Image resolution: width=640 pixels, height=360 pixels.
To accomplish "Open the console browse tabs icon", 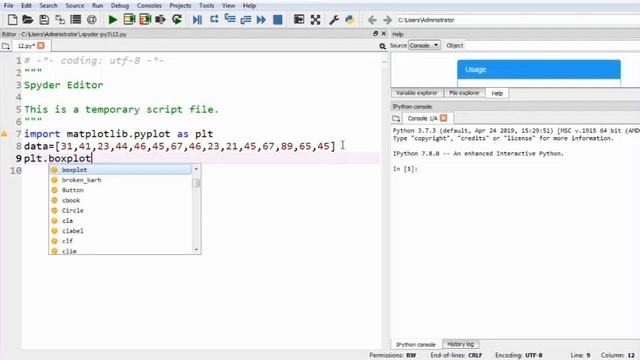I will tap(396, 118).
